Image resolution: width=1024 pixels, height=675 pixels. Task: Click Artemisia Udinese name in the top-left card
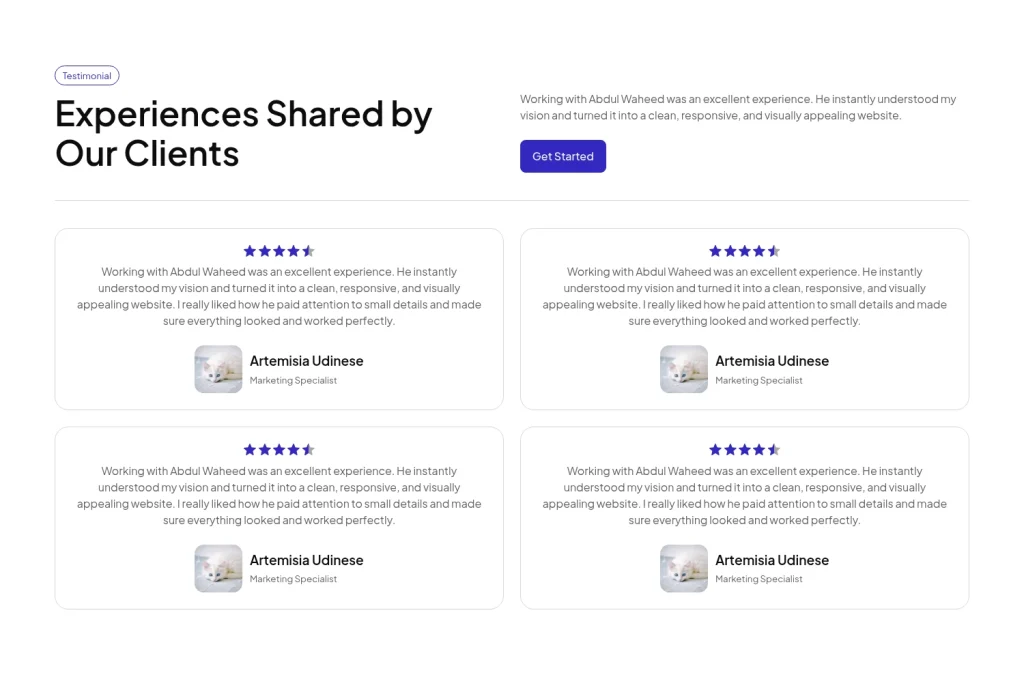point(306,361)
